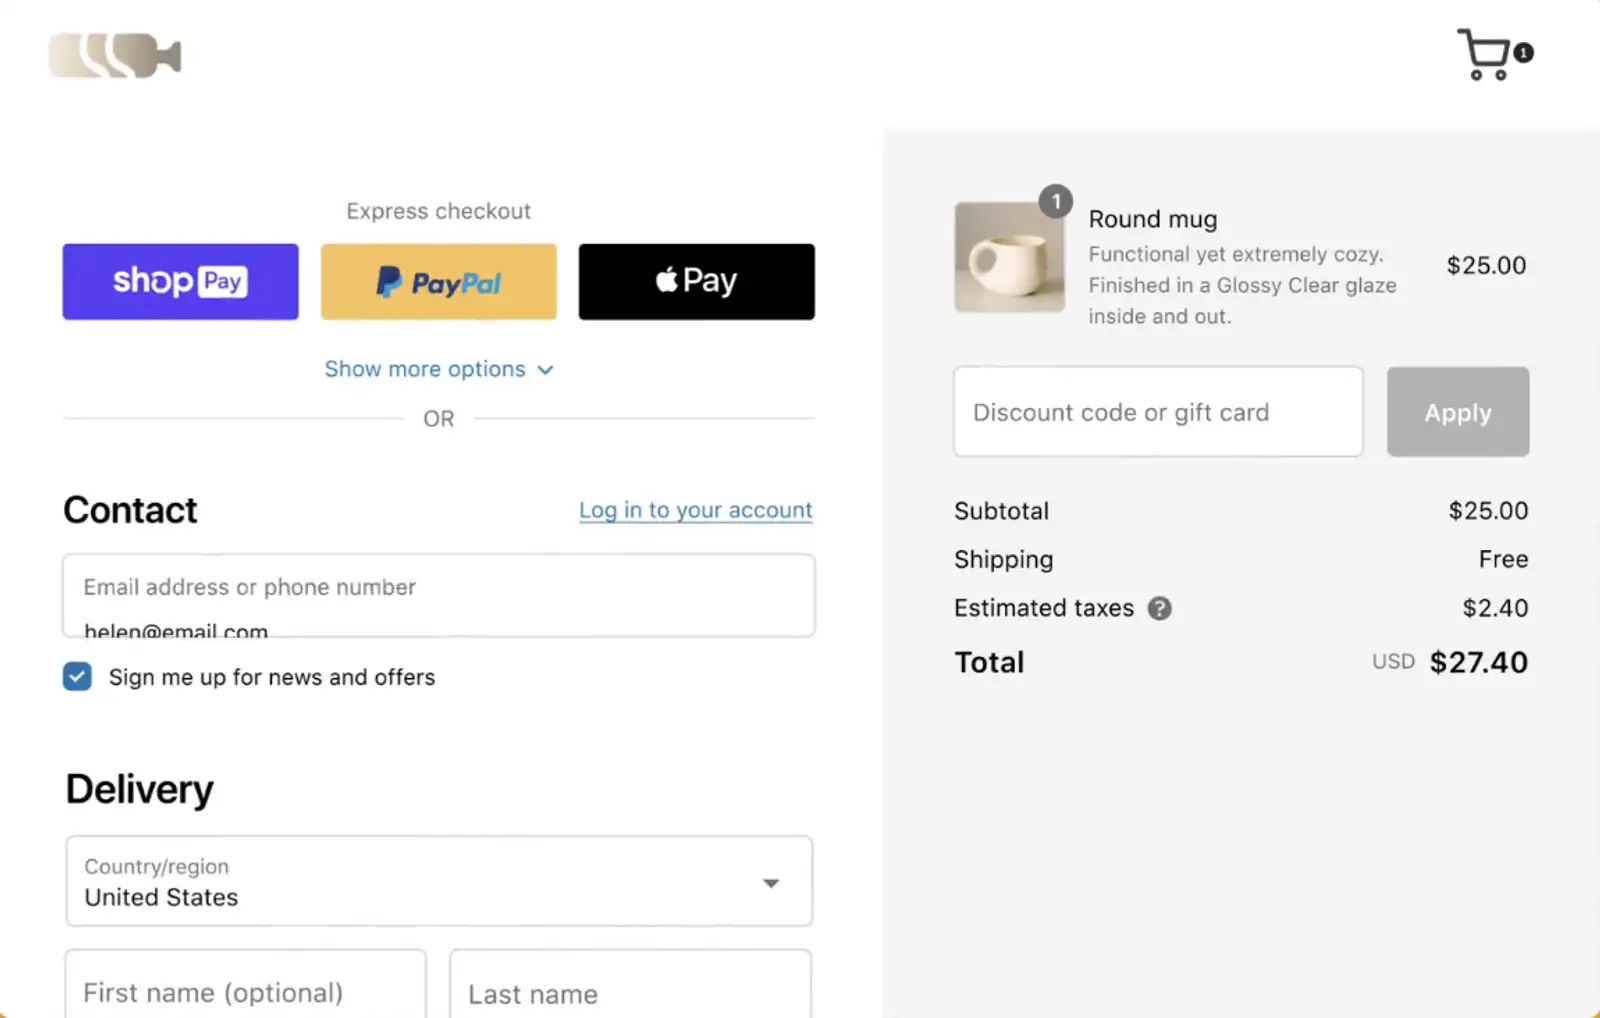Expand Show more options

click(438, 369)
